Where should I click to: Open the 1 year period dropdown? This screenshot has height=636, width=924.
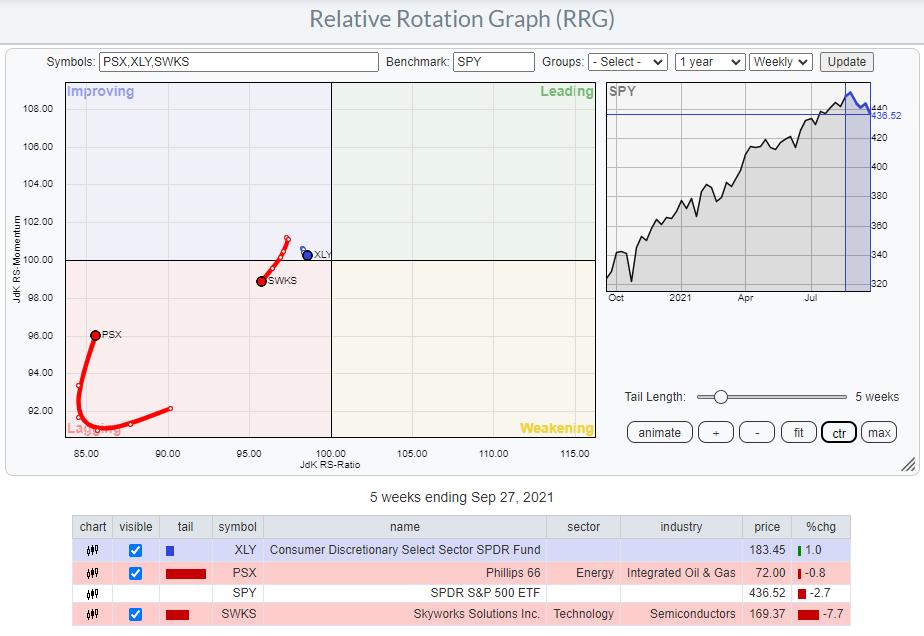click(x=710, y=62)
